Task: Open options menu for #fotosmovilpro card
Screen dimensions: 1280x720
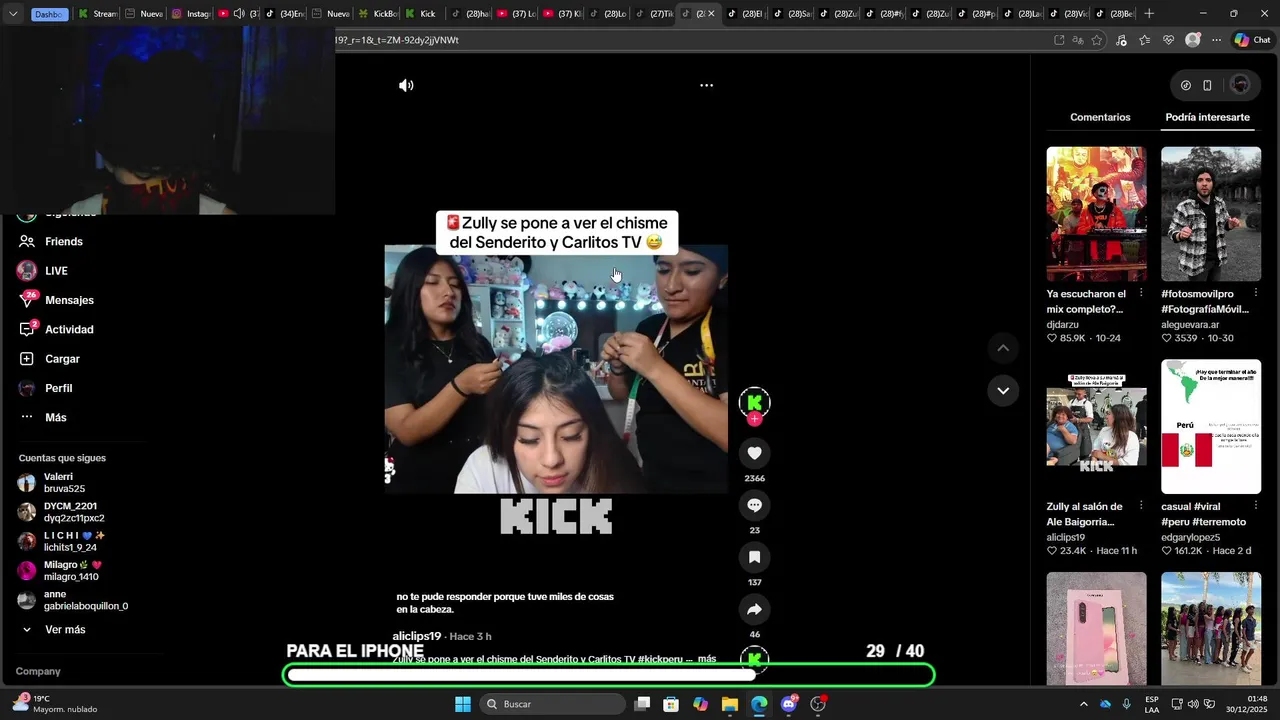Action: [1255, 293]
